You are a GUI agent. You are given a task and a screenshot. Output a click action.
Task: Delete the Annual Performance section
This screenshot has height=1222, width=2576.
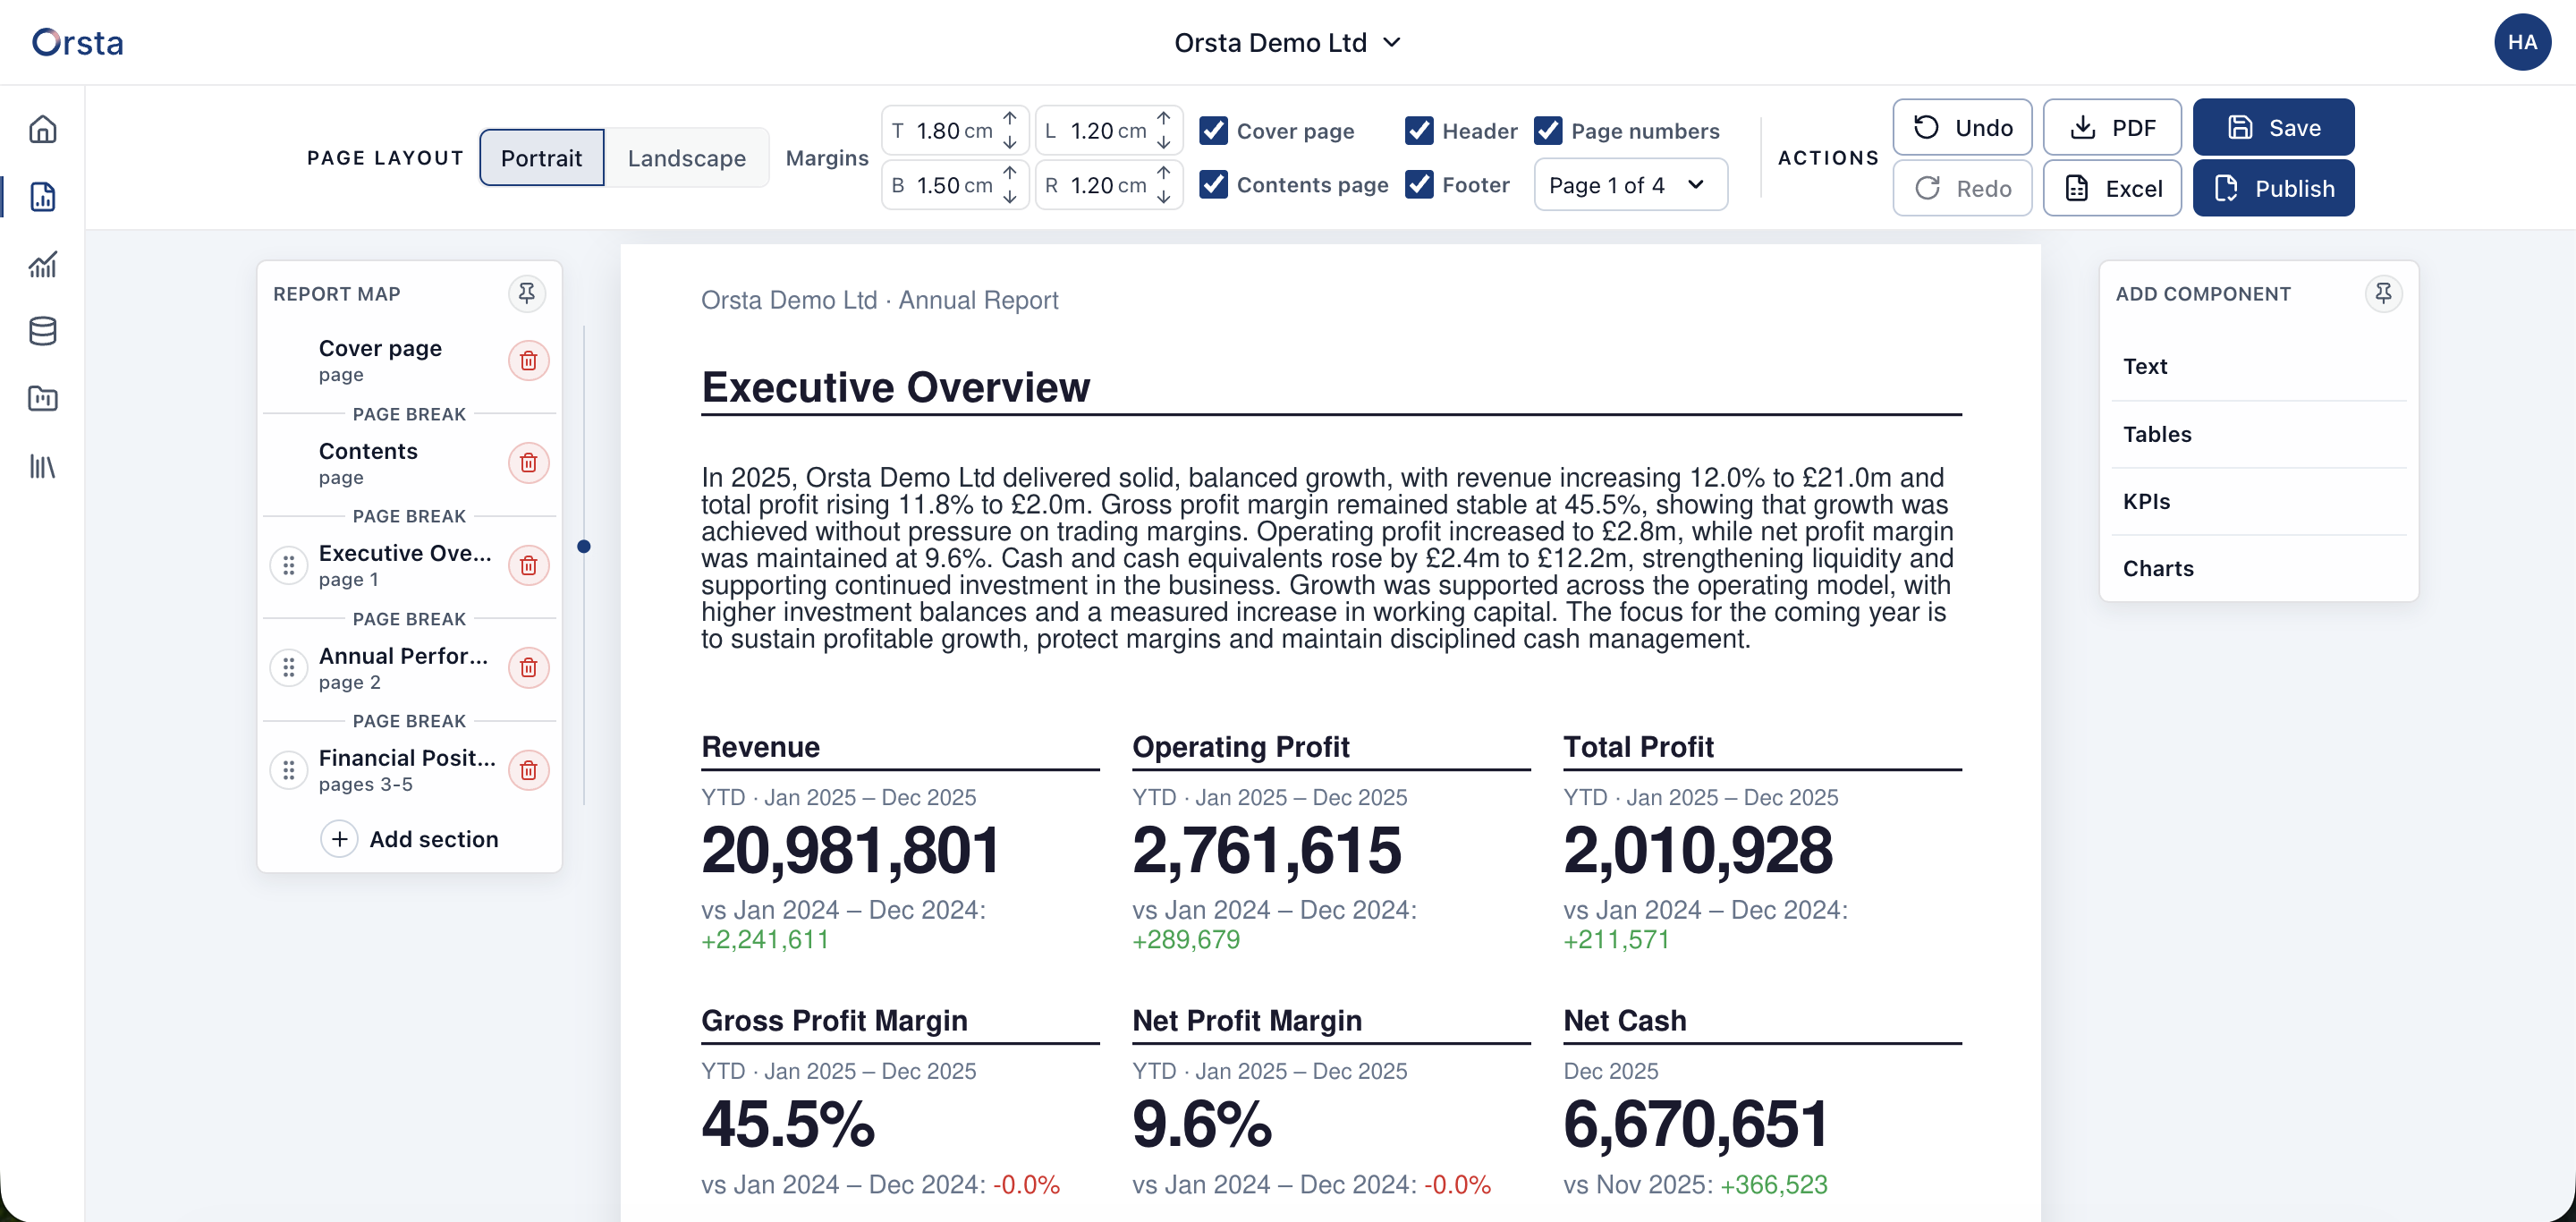pyautogui.click(x=529, y=668)
